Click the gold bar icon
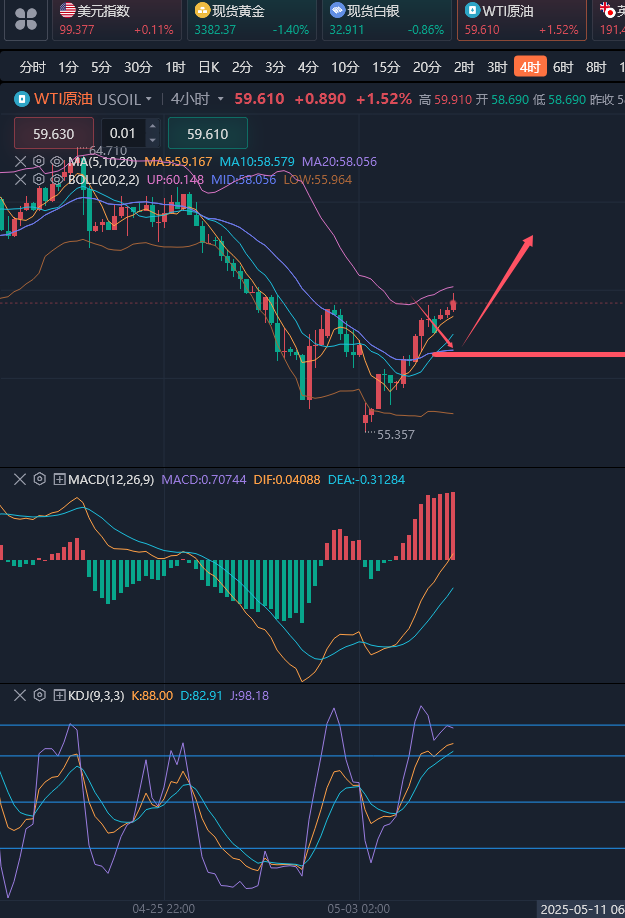 pyautogui.click(x=202, y=10)
